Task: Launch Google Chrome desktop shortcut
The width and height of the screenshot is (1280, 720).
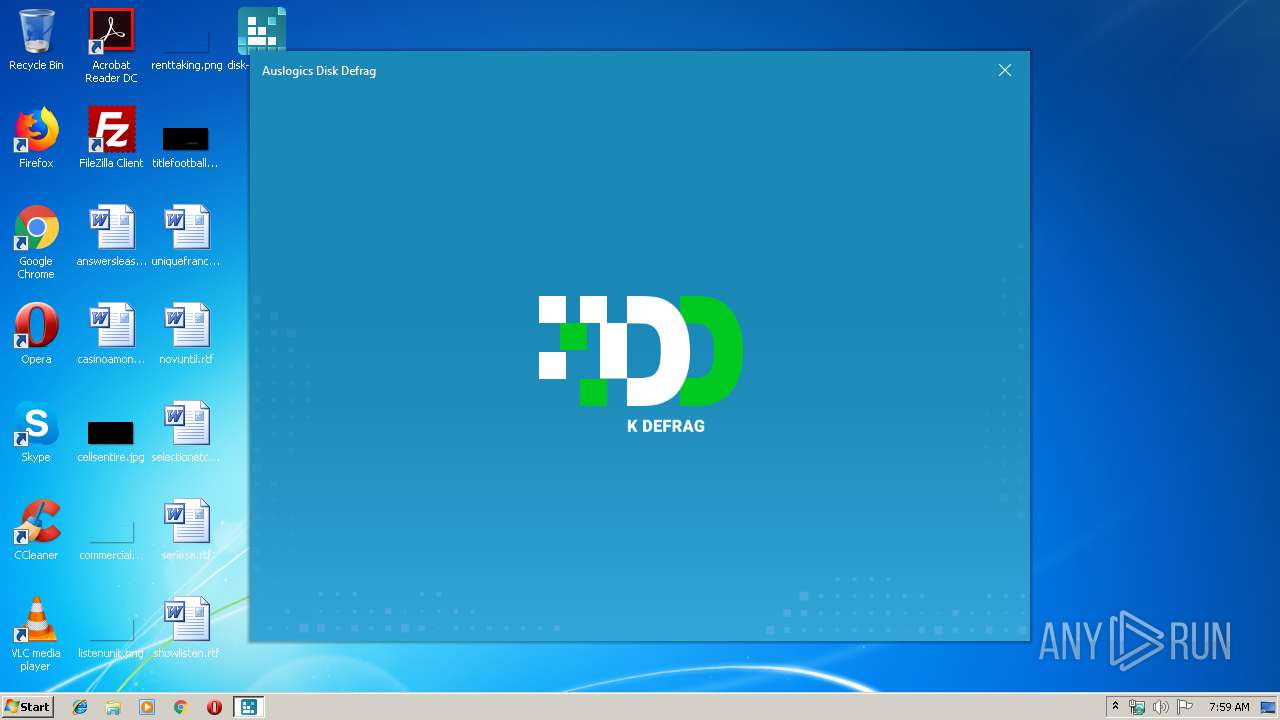Action: click(x=36, y=242)
